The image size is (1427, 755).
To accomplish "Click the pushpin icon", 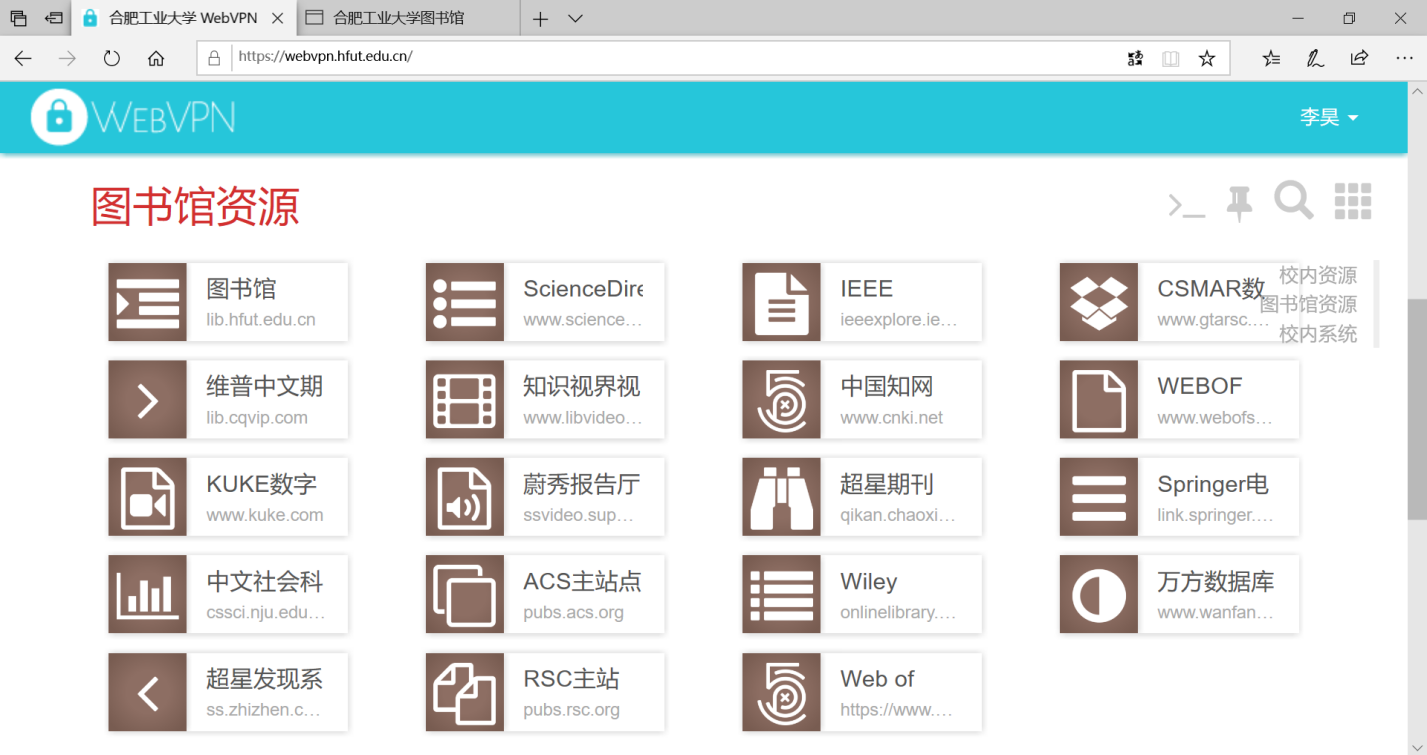I will point(1239,203).
